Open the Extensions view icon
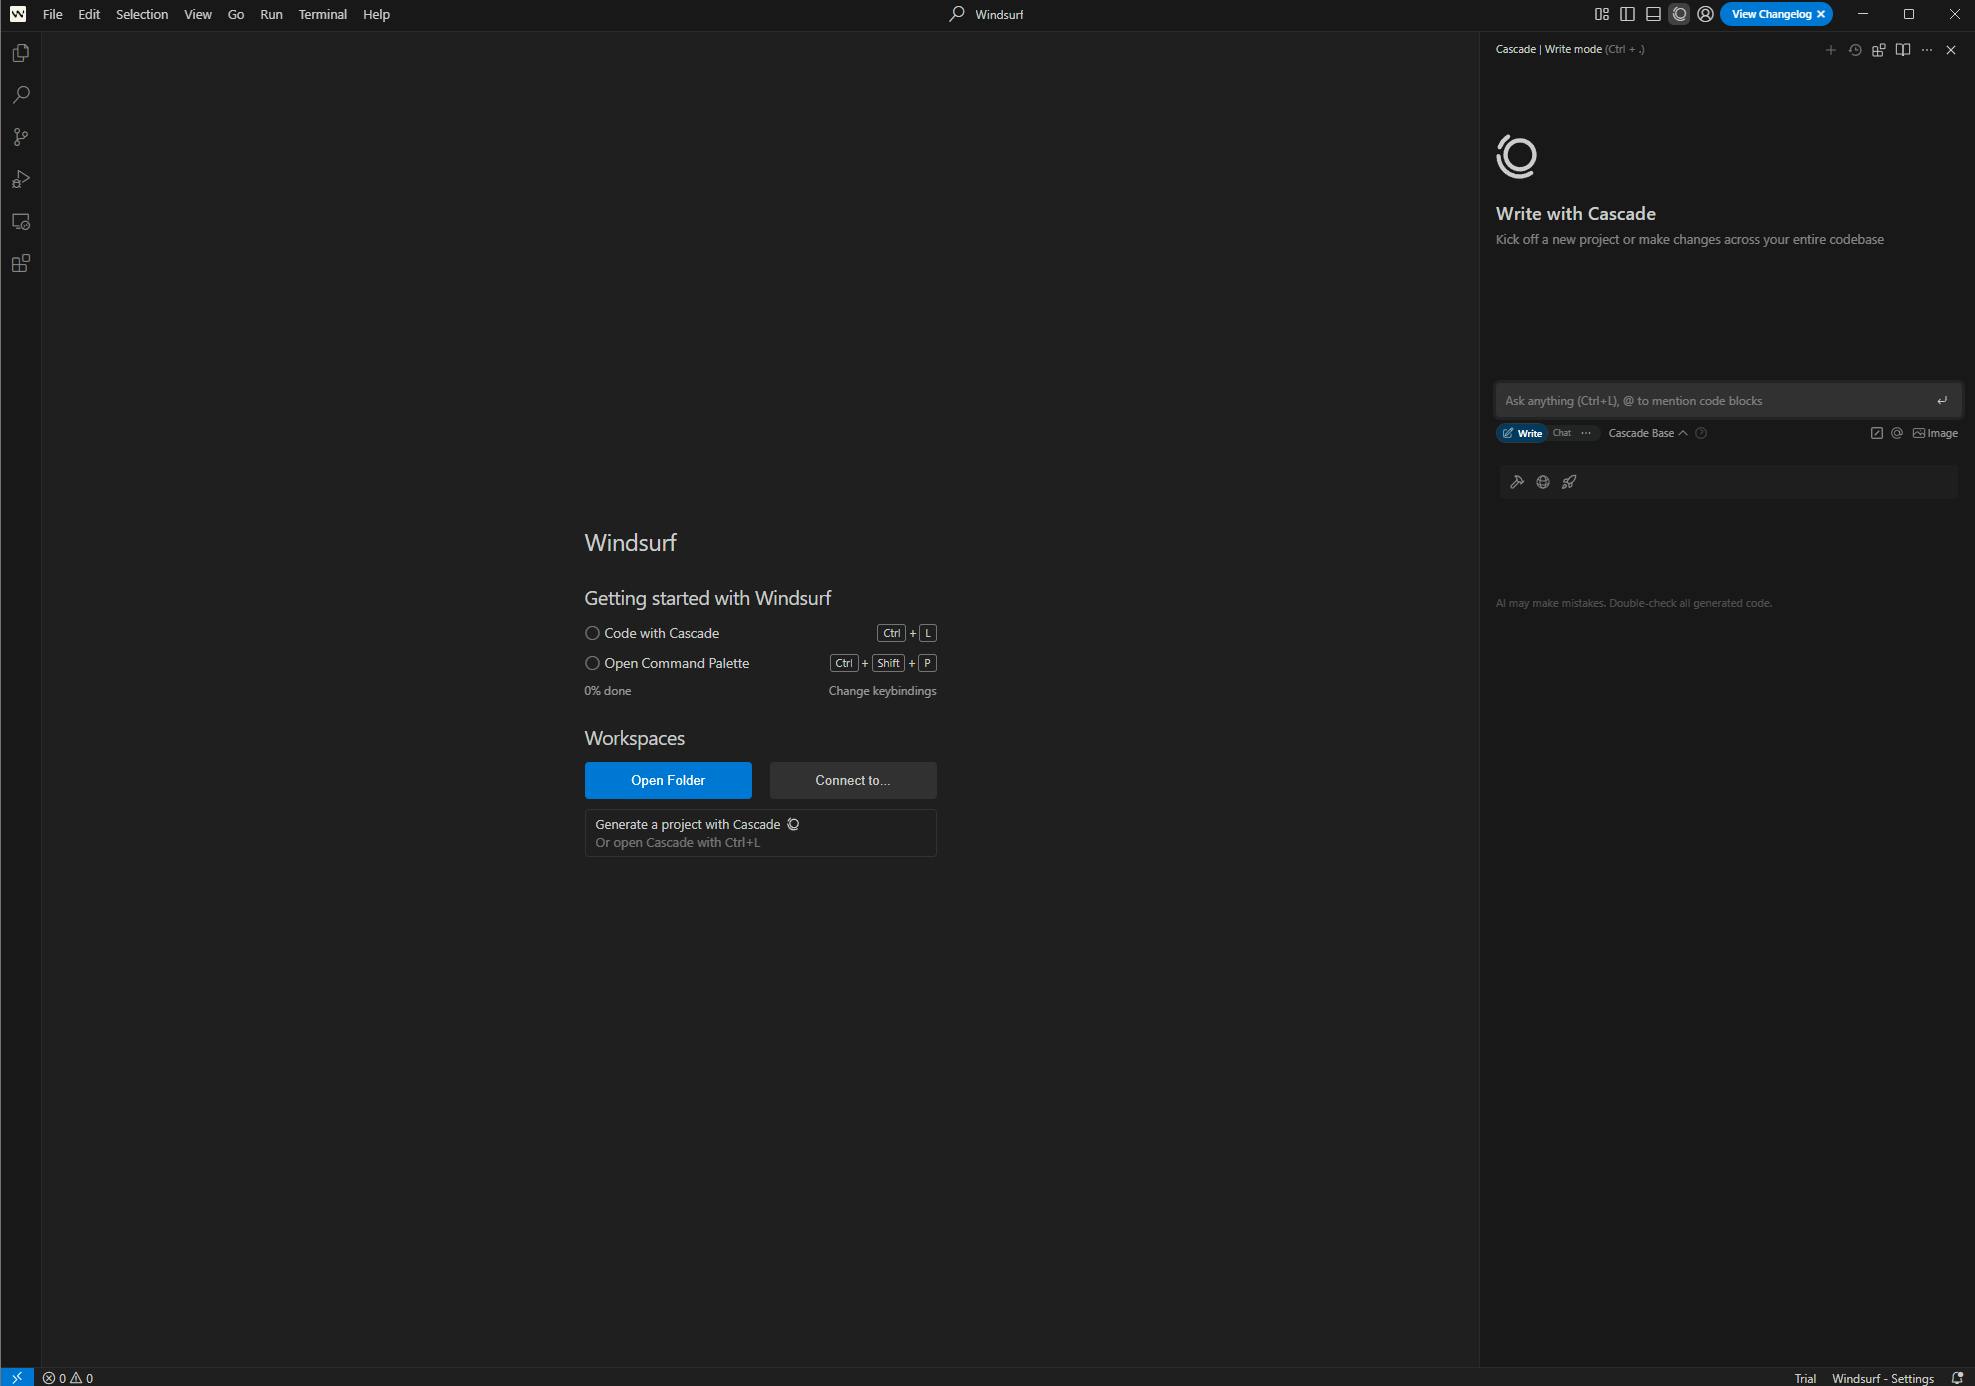 click(x=20, y=264)
